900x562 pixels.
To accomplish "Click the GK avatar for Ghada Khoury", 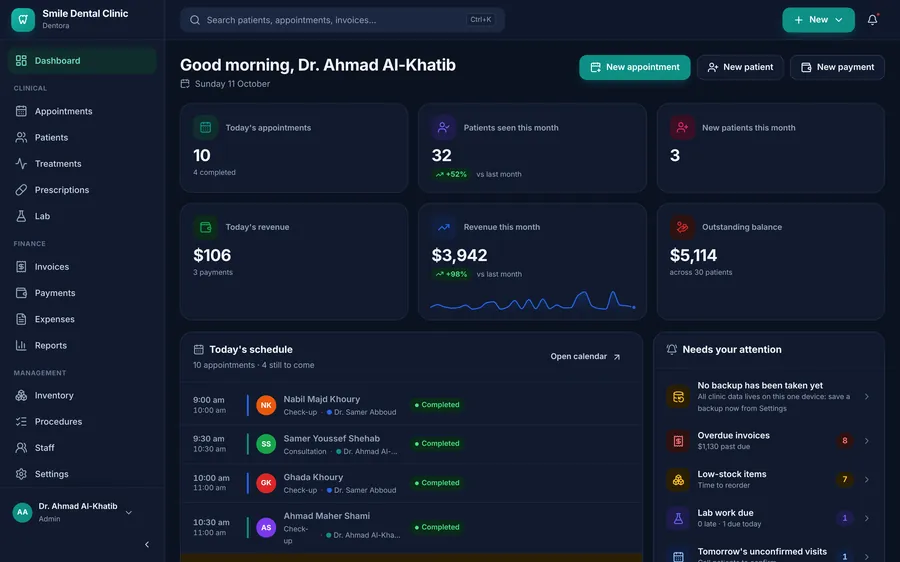I will (266, 483).
